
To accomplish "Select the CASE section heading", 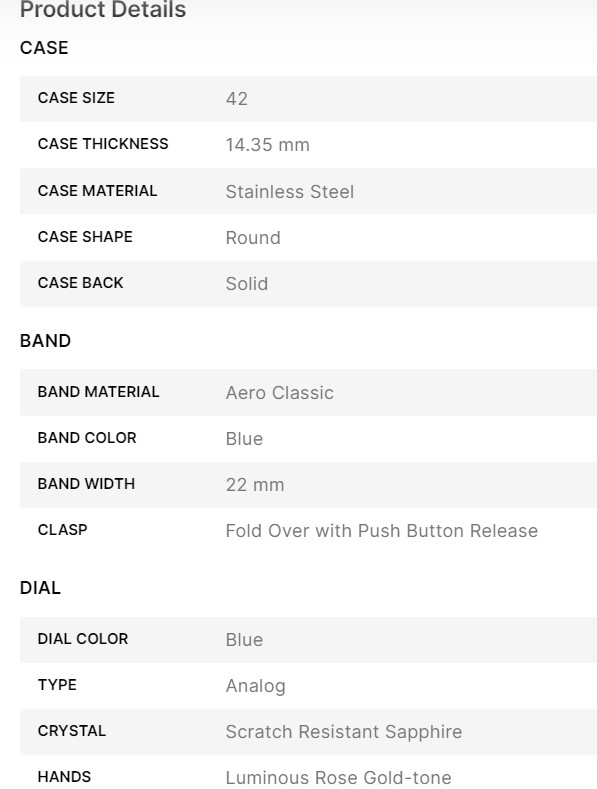I will click(x=44, y=48).
